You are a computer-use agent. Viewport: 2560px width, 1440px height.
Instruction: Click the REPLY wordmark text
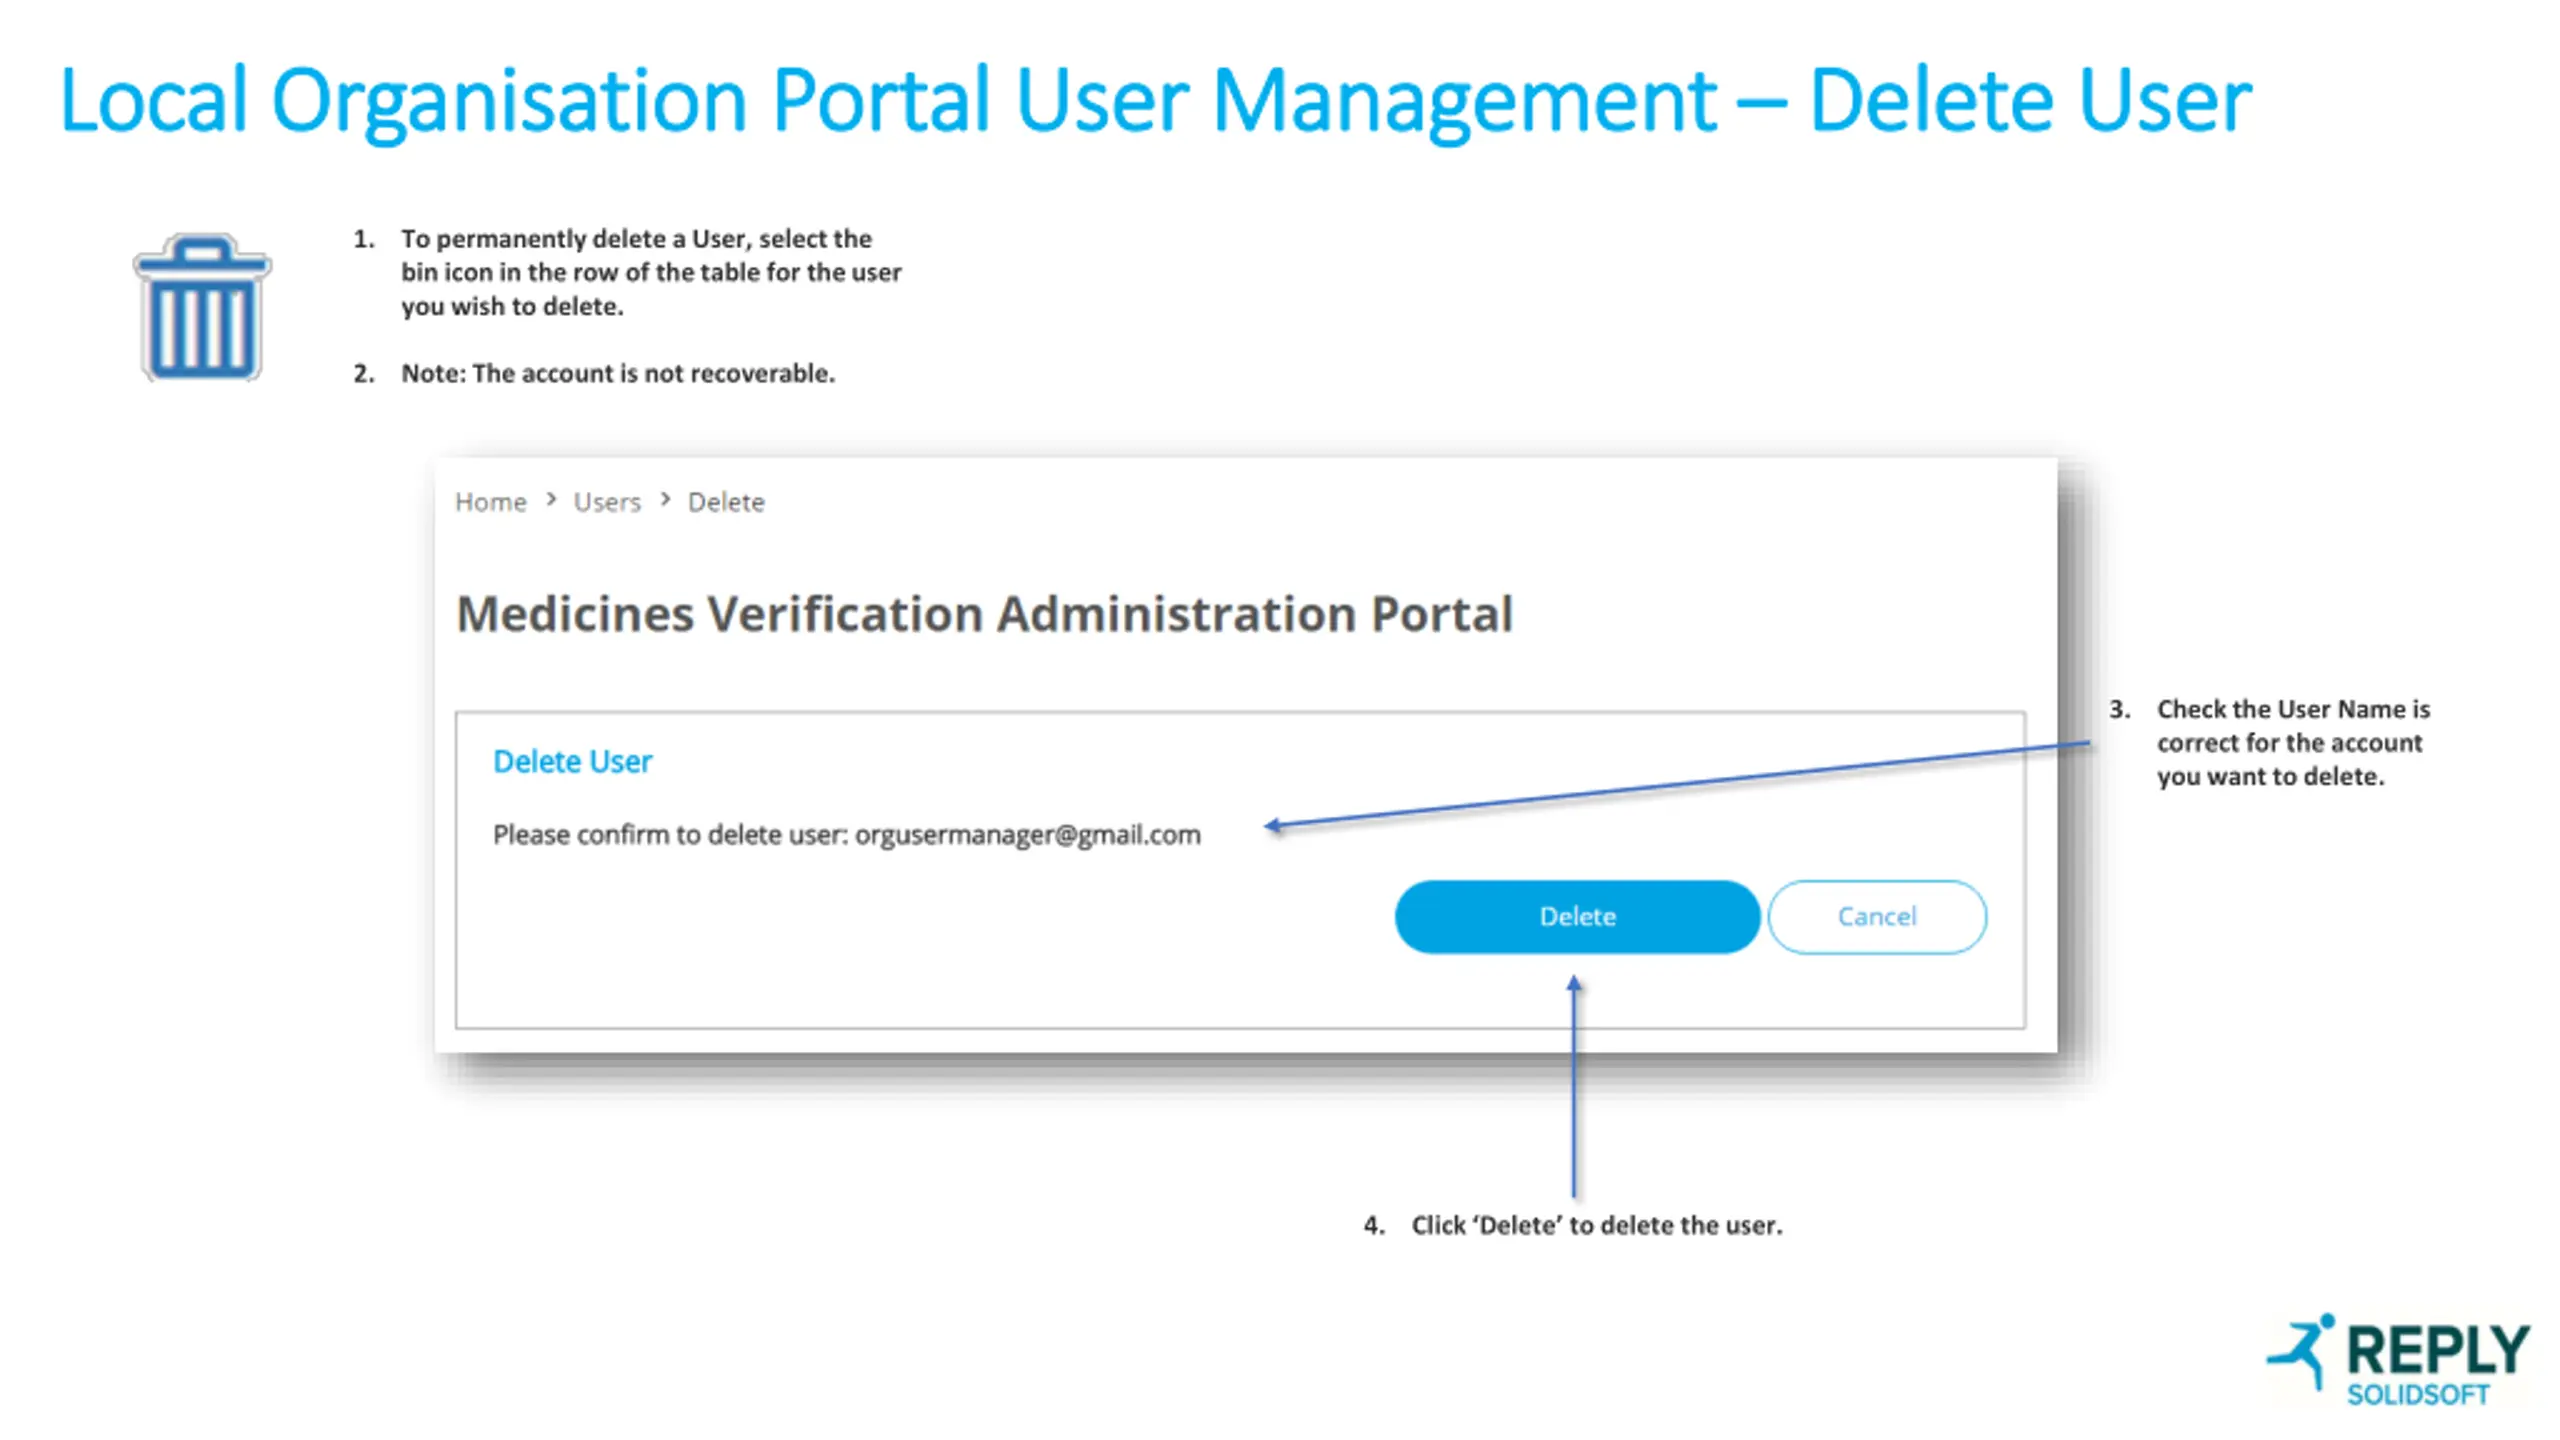coord(2437,1349)
